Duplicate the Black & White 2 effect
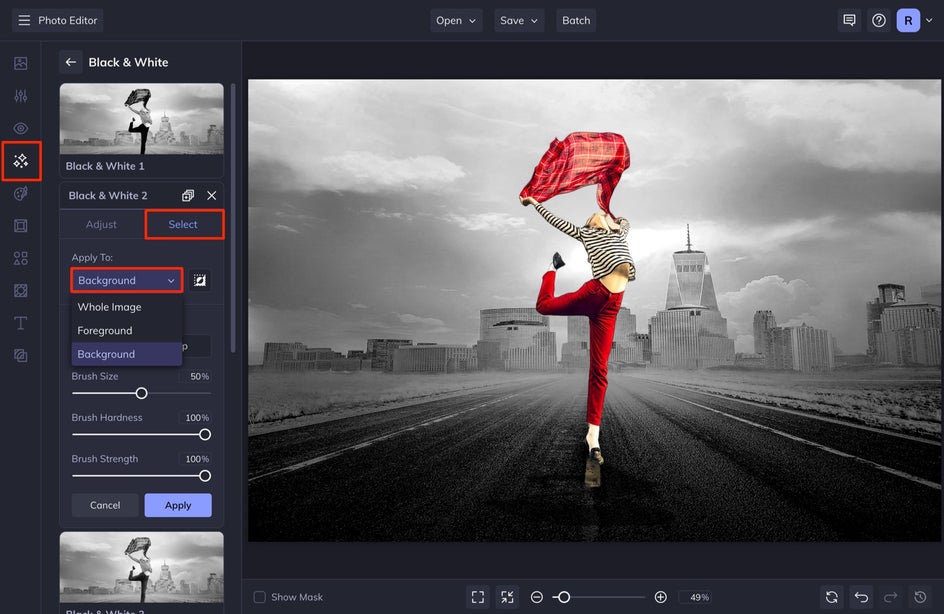The width and height of the screenshot is (944, 614). pyautogui.click(x=188, y=196)
